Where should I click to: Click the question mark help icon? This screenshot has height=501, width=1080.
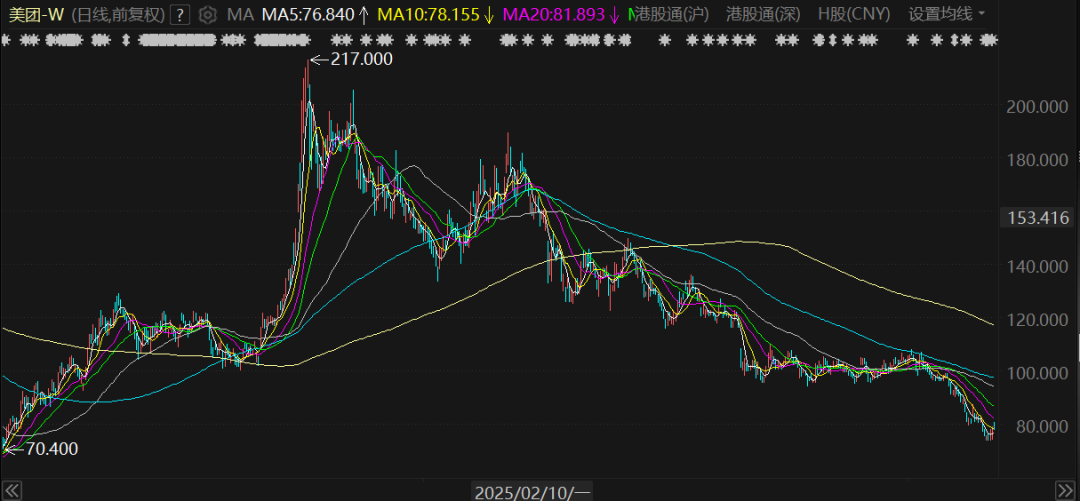(179, 15)
